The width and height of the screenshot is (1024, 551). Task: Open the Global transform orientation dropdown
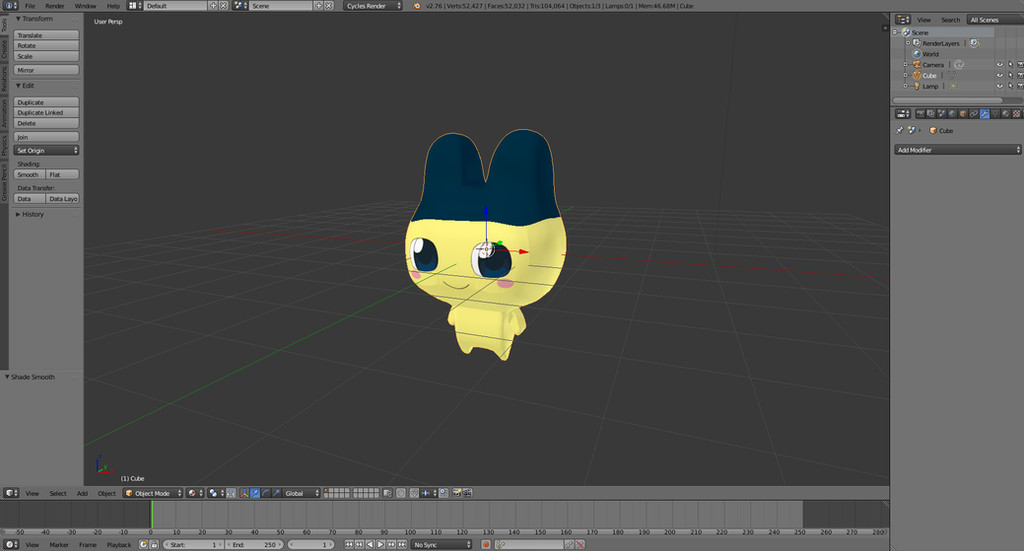(301, 493)
